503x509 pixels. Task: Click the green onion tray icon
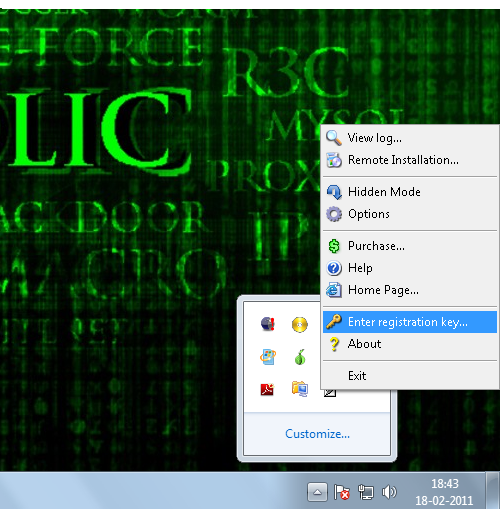pos(300,357)
